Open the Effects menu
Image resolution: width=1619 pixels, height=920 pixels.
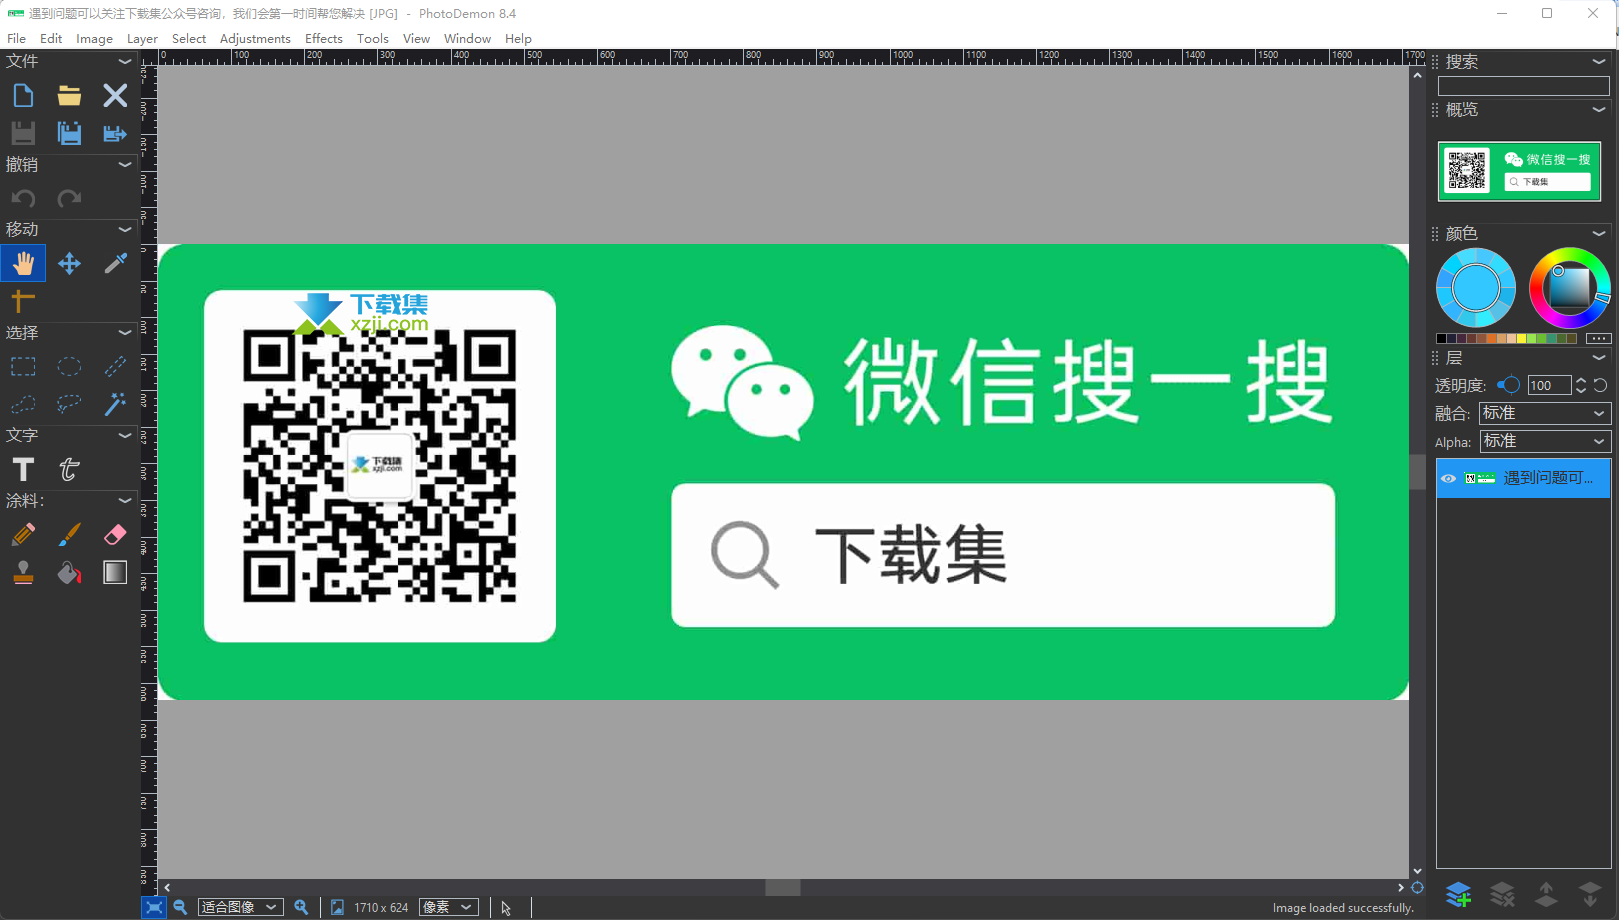tap(324, 38)
